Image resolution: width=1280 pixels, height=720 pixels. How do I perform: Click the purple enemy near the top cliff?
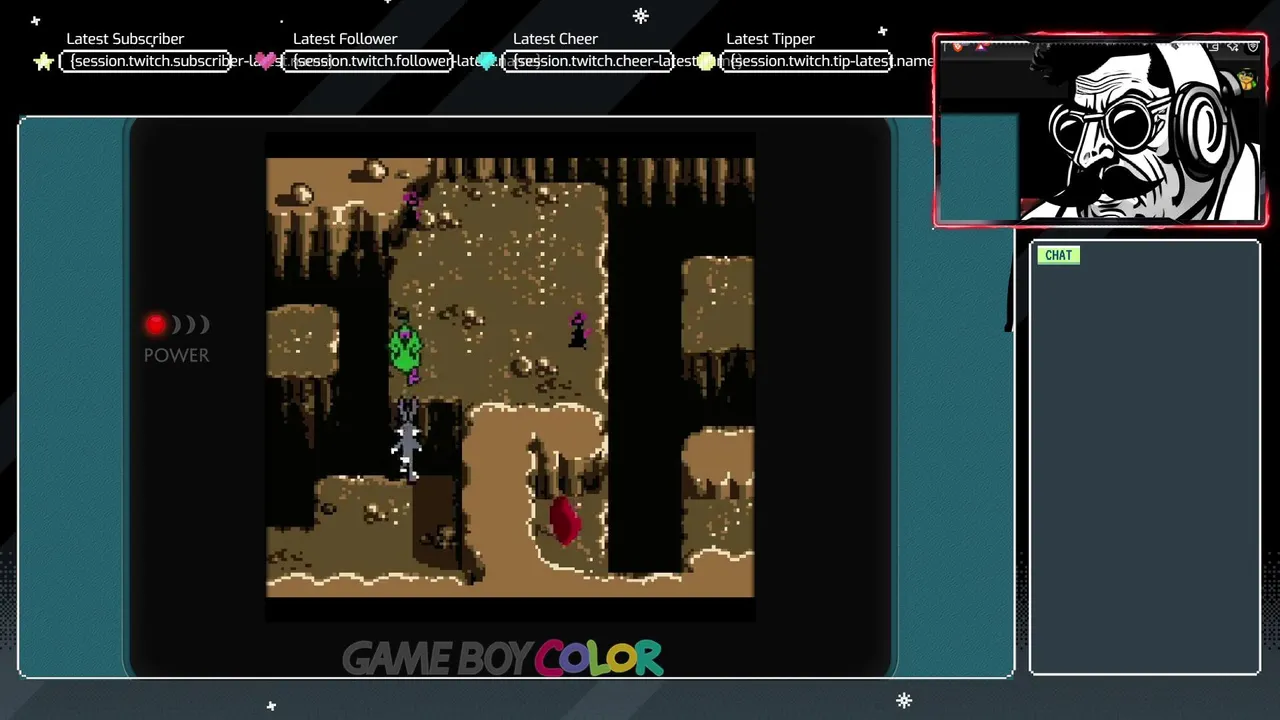411,209
